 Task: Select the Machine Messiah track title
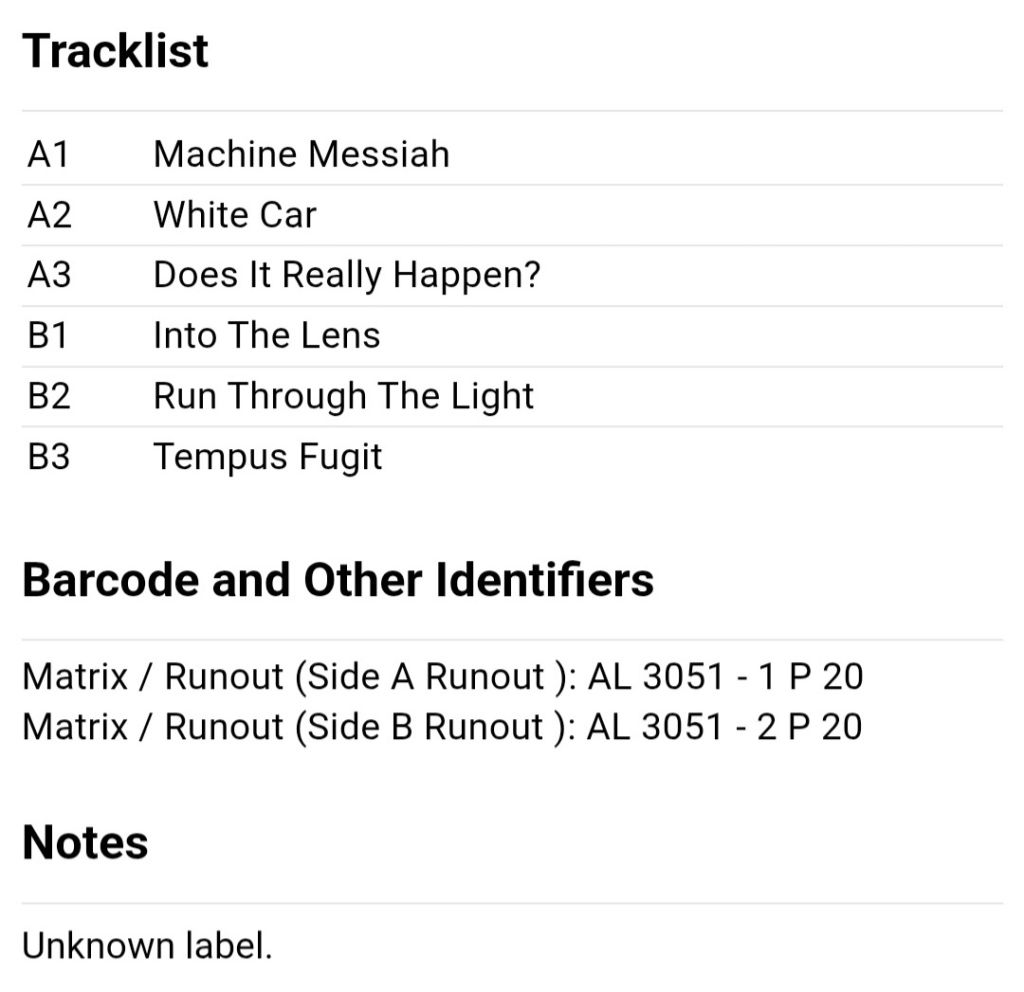[301, 154]
